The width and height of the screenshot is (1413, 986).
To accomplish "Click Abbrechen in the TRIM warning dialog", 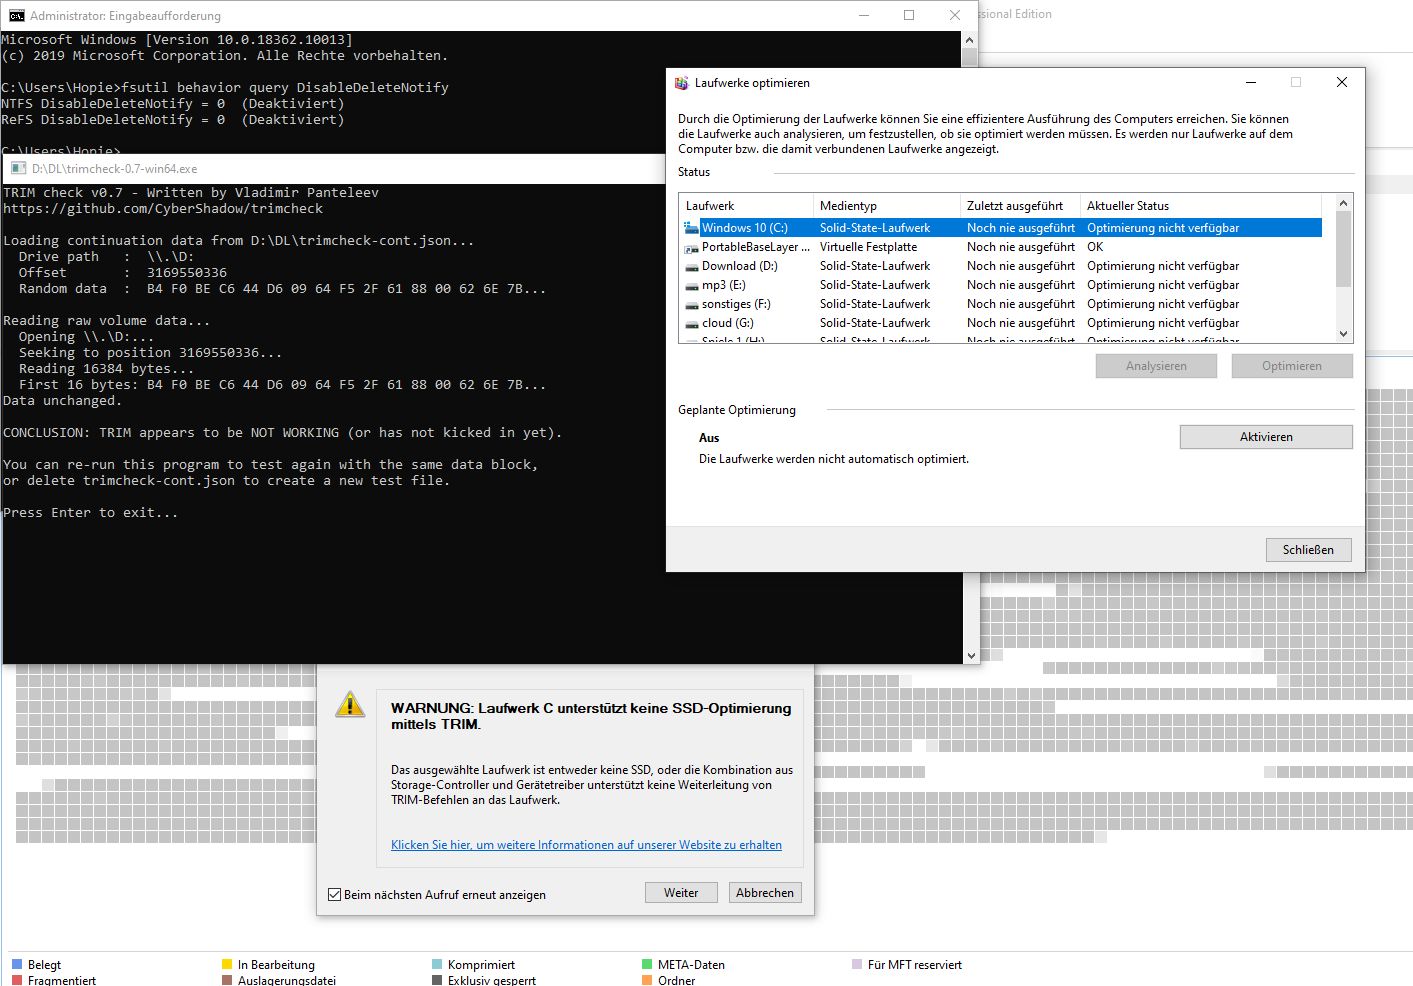I will pos(765,893).
